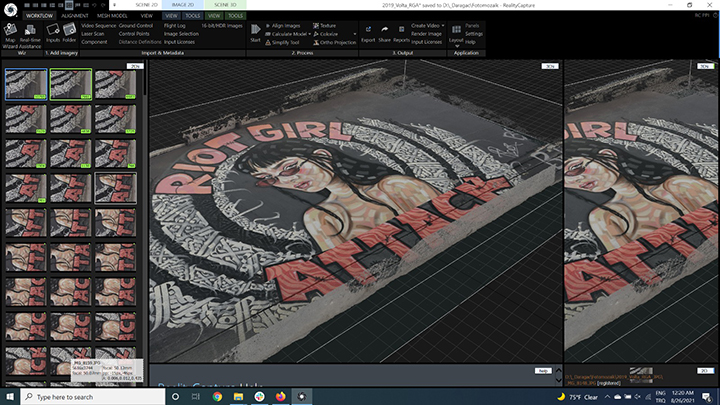Open the main VIEW ribbon tab
The image size is (720, 405).
[x=146, y=16]
